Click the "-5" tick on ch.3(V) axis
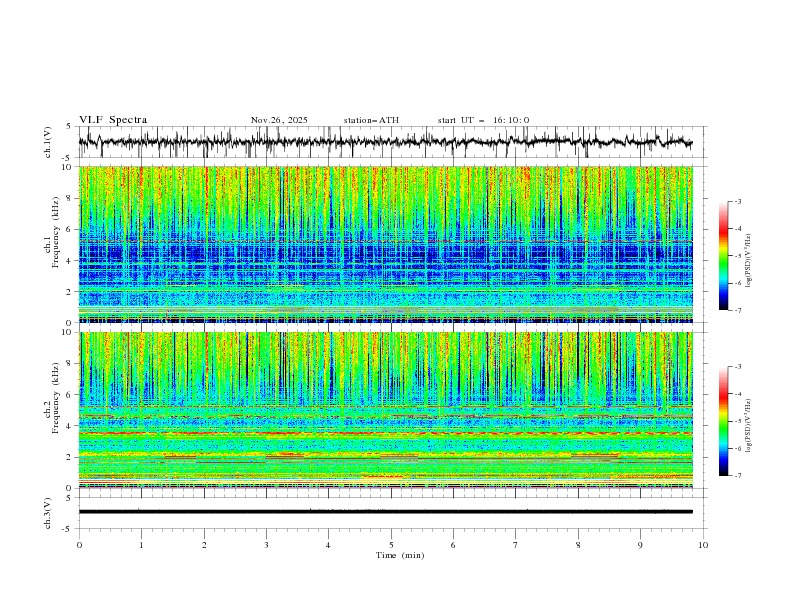The width and height of the screenshot is (792, 612). point(68,529)
